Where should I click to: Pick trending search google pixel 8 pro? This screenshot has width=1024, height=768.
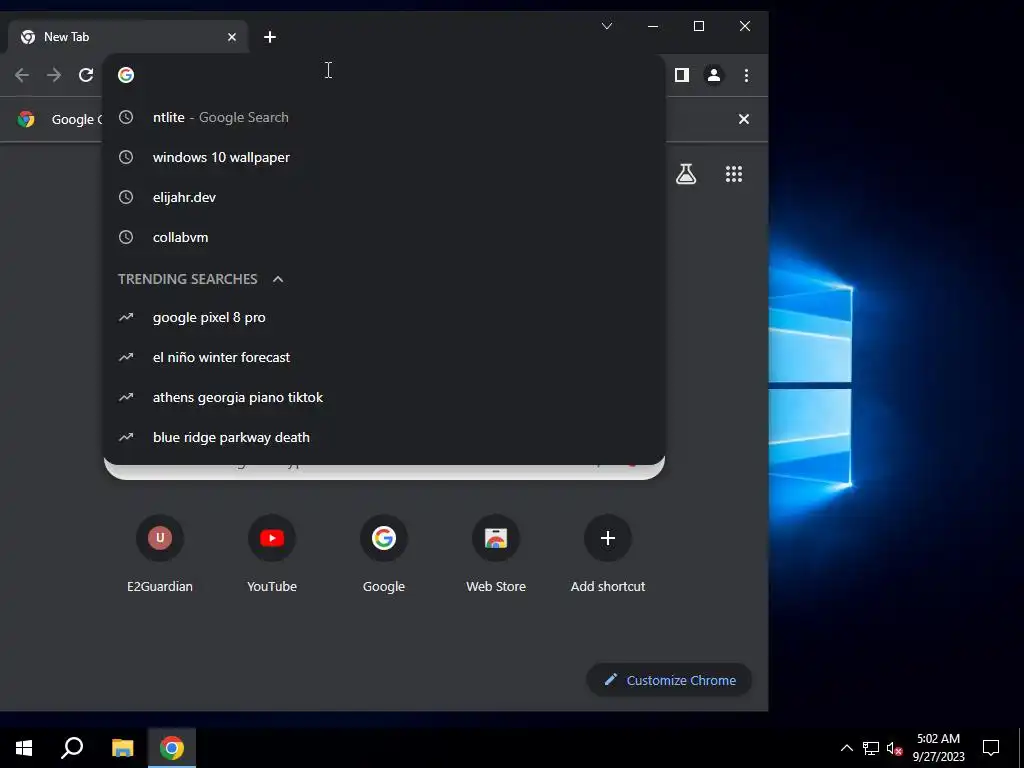[384, 317]
